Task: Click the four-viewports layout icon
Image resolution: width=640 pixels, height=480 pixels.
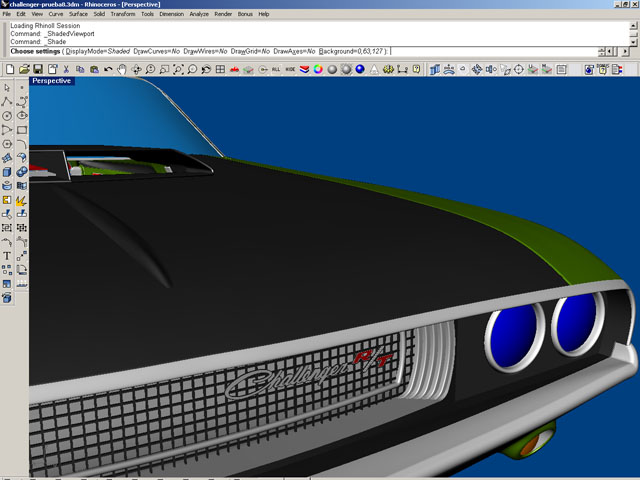Action: tap(220, 69)
